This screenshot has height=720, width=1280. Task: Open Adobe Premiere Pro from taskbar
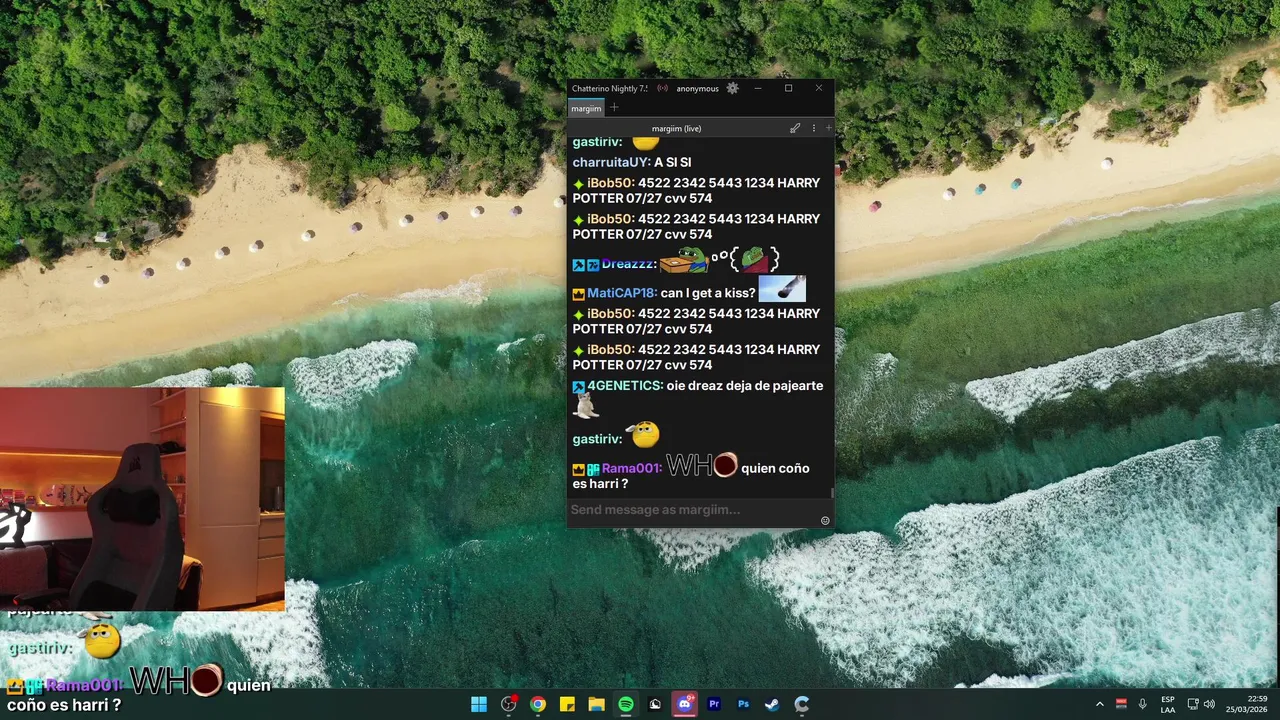pyautogui.click(x=714, y=704)
